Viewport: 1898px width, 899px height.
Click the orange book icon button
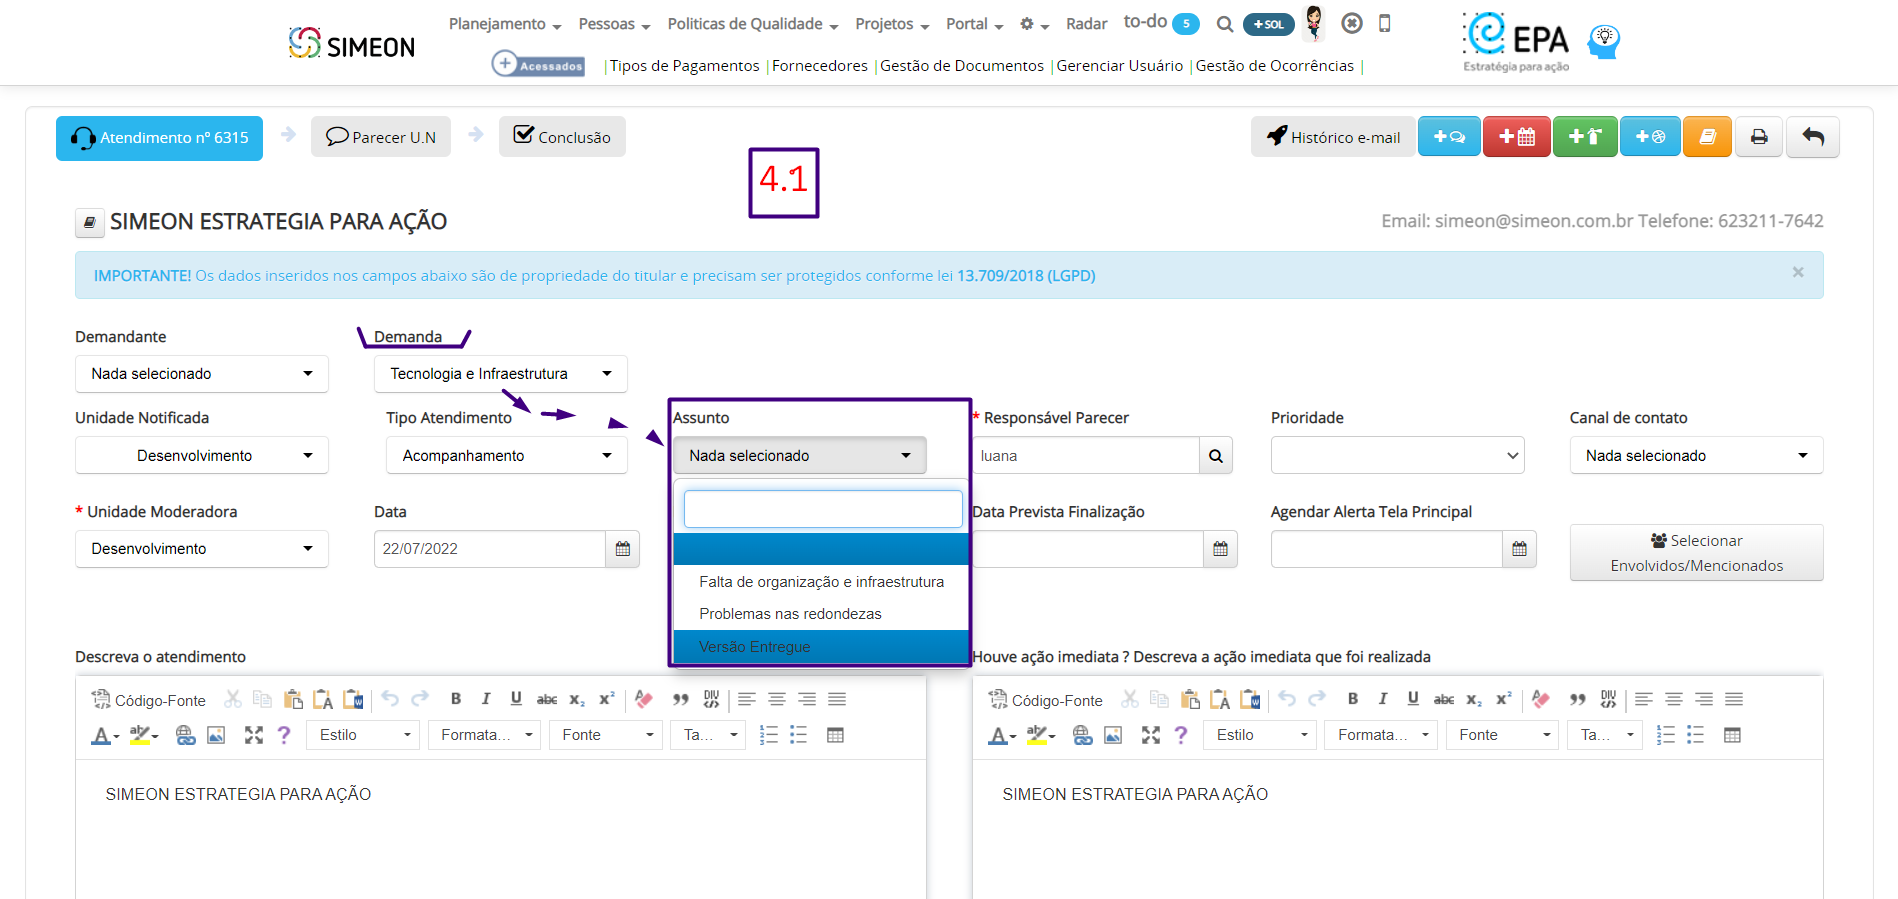tap(1707, 137)
